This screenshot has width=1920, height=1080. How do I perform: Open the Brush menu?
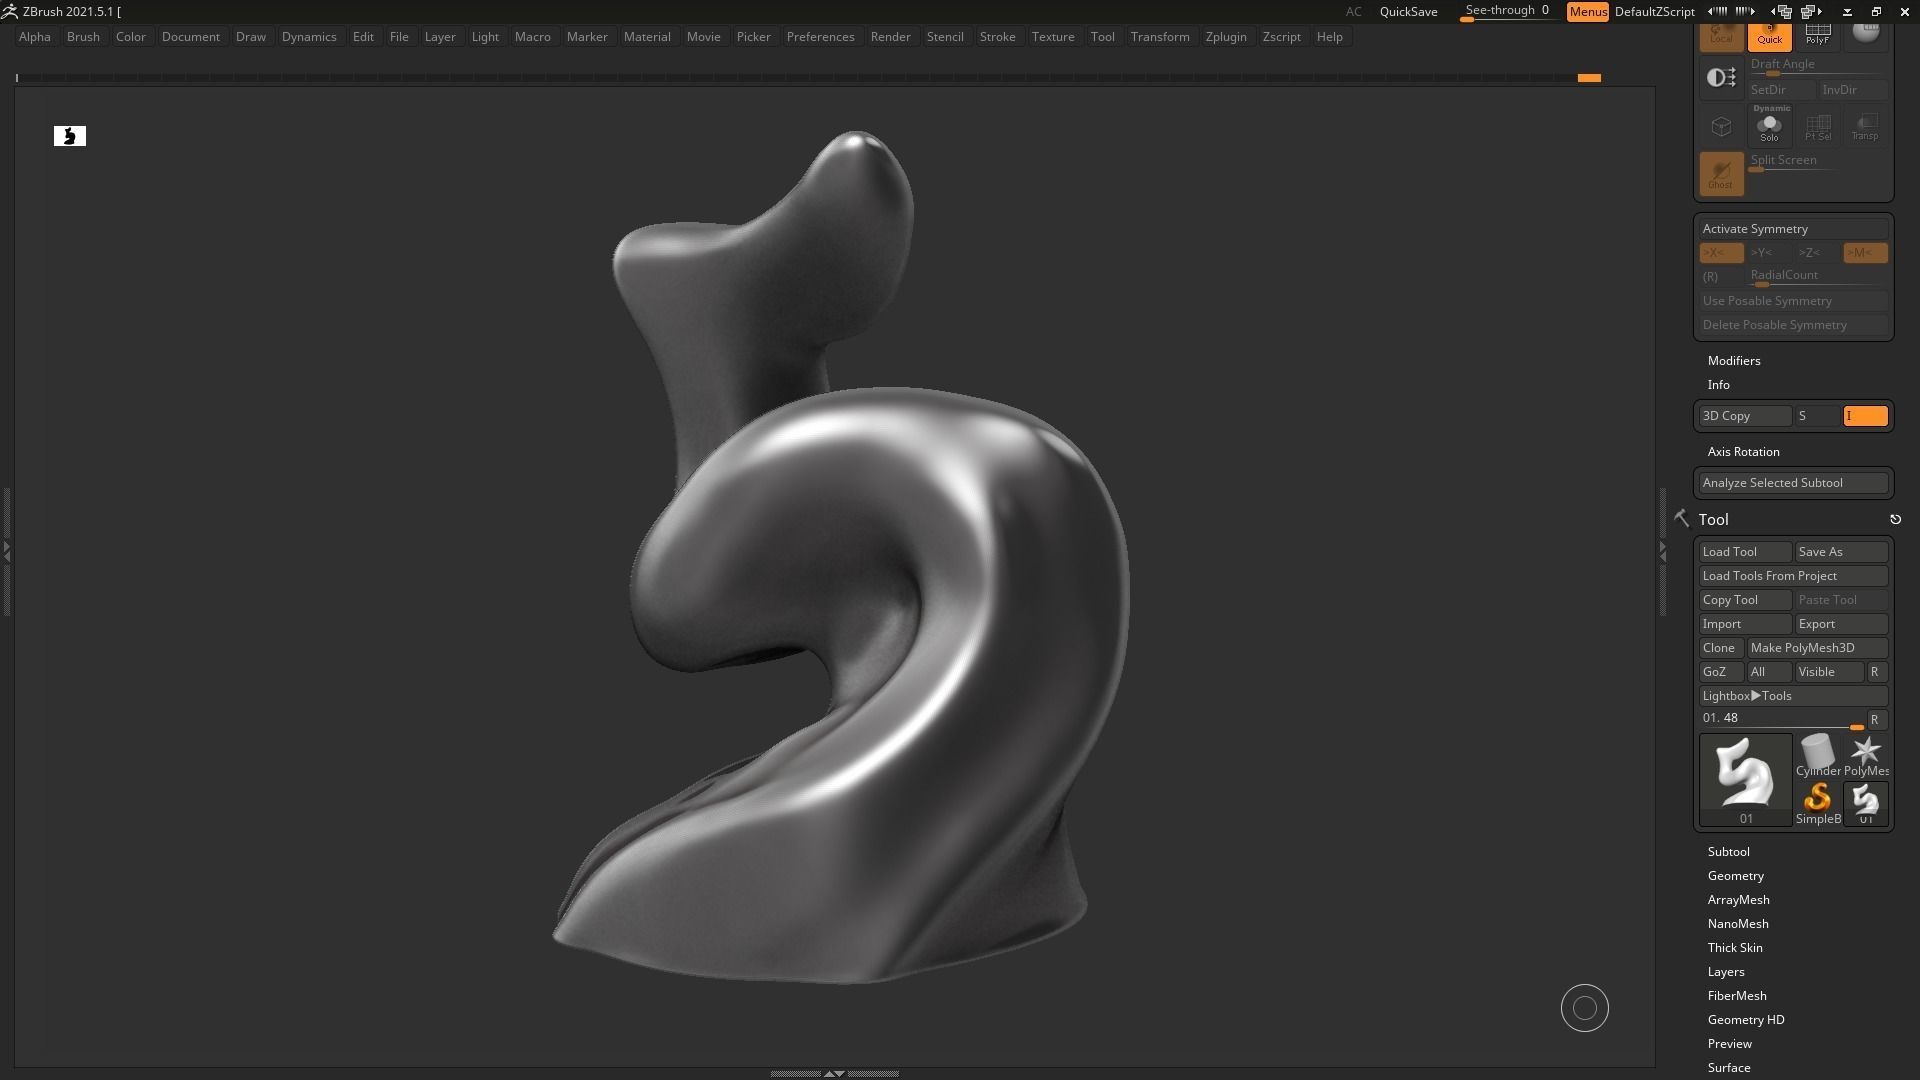pyautogui.click(x=83, y=37)
